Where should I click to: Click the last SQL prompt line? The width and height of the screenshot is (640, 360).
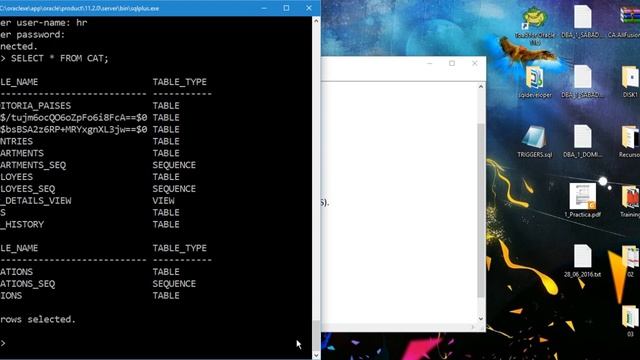coord(3,343)
